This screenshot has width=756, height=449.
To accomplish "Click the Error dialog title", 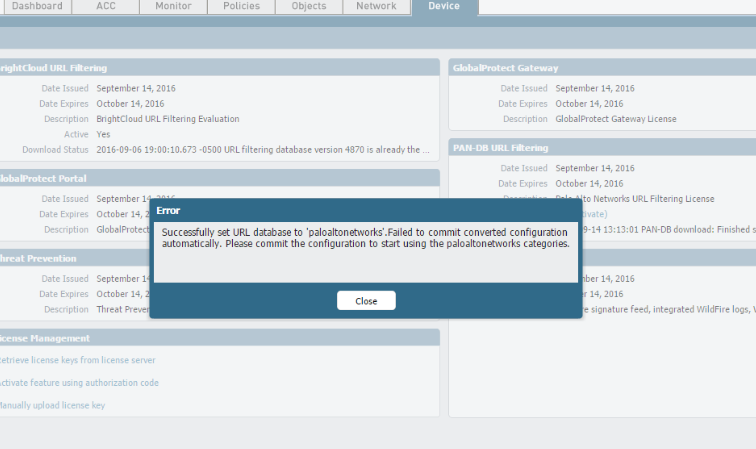I will click(x=168, y=211).
